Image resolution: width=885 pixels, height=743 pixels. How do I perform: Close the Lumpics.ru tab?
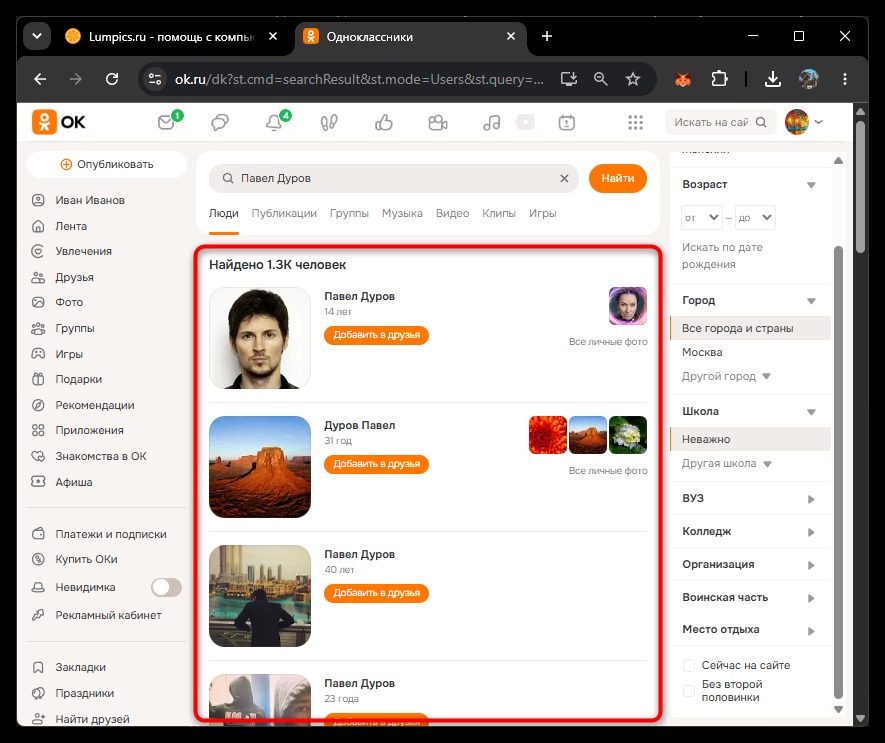273,36
